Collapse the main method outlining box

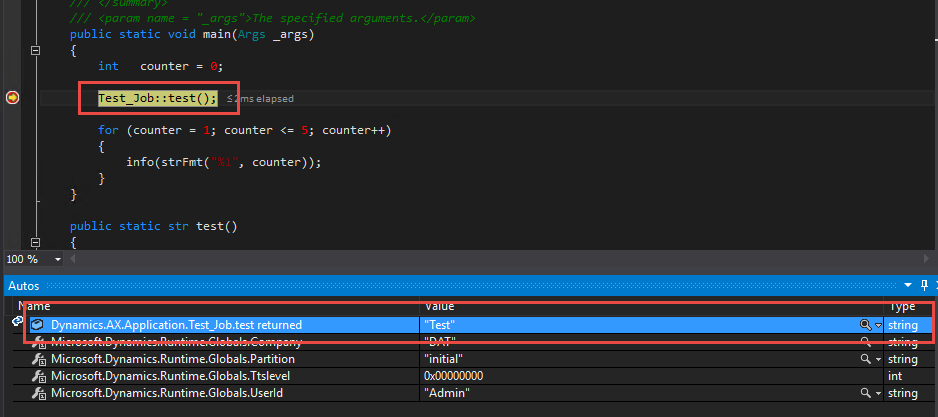[x=37, y=50]
